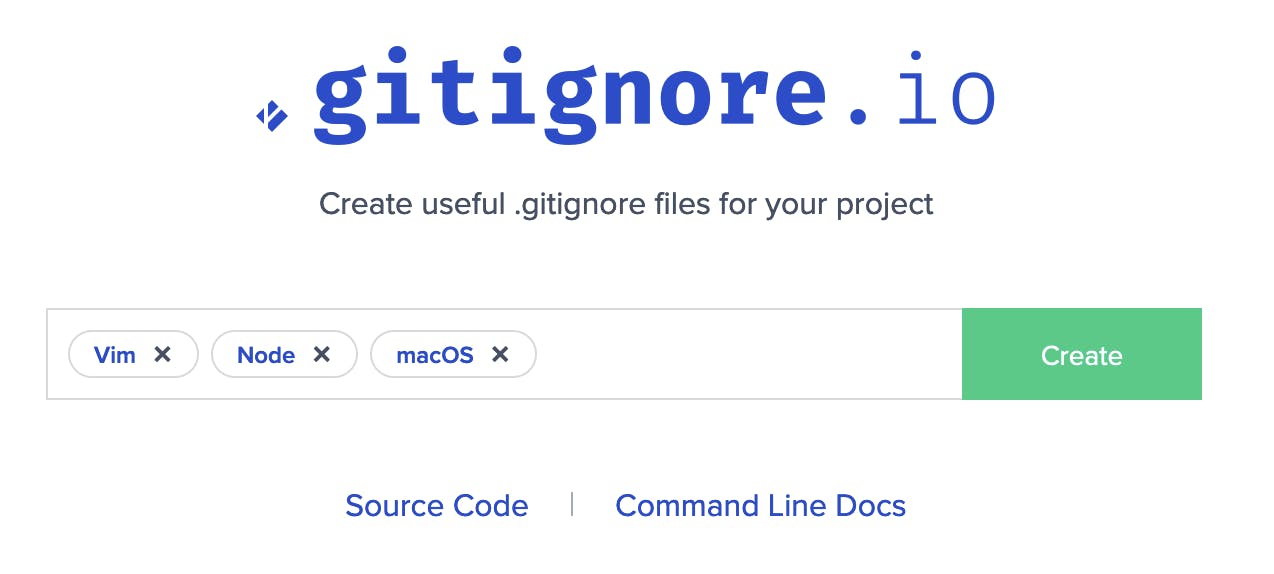Delete the macOS tag using its X
Image resolution: width=1274 pixels, height=574 pixels.
500,354
